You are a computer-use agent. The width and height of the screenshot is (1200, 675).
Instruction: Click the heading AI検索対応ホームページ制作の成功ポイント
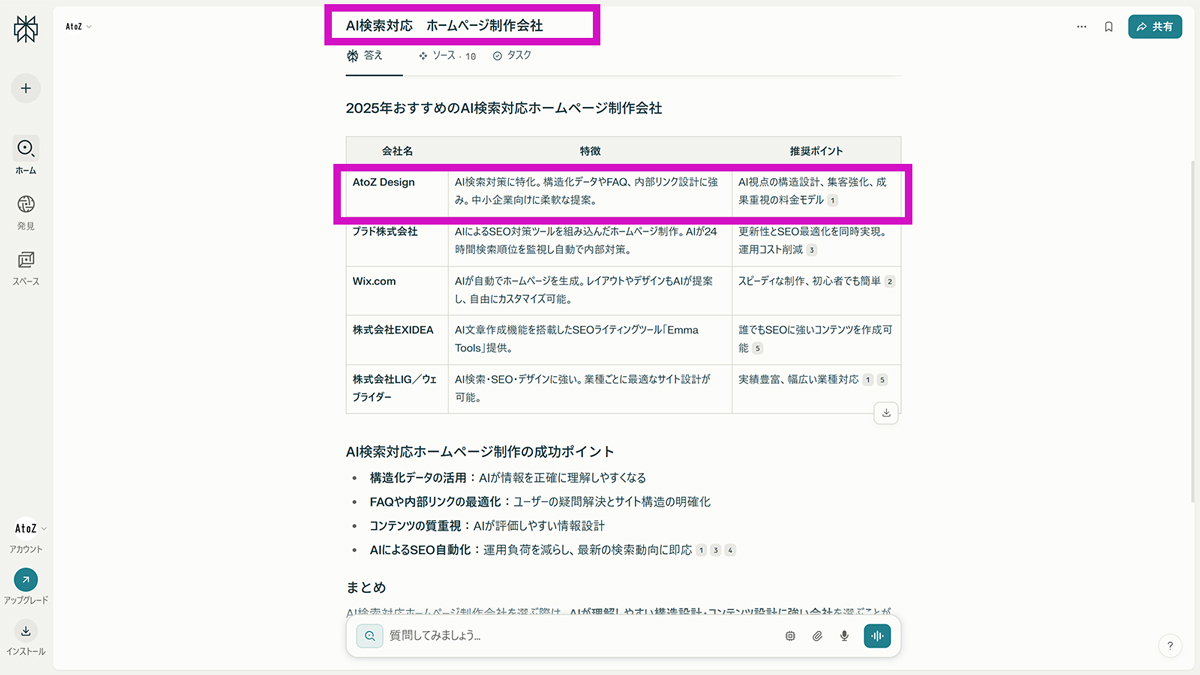pyautogui.click(x=480, y=452)
